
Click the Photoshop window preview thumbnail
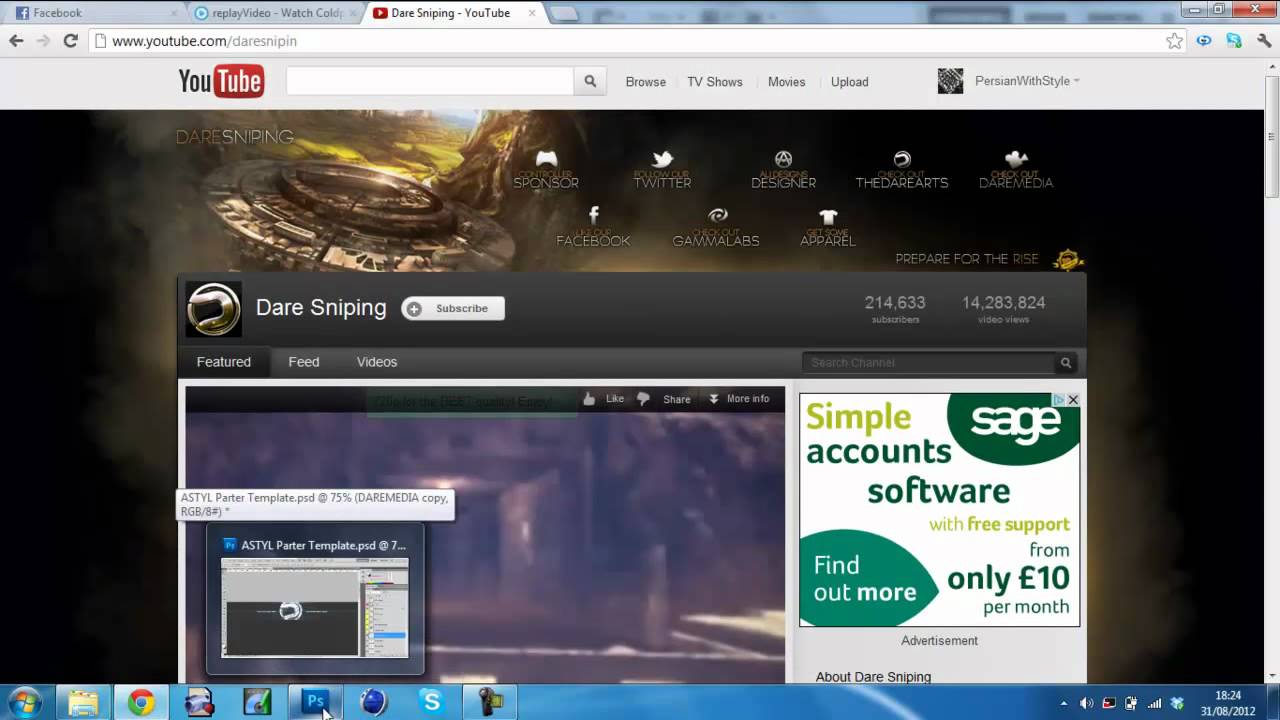coord(315,607)
